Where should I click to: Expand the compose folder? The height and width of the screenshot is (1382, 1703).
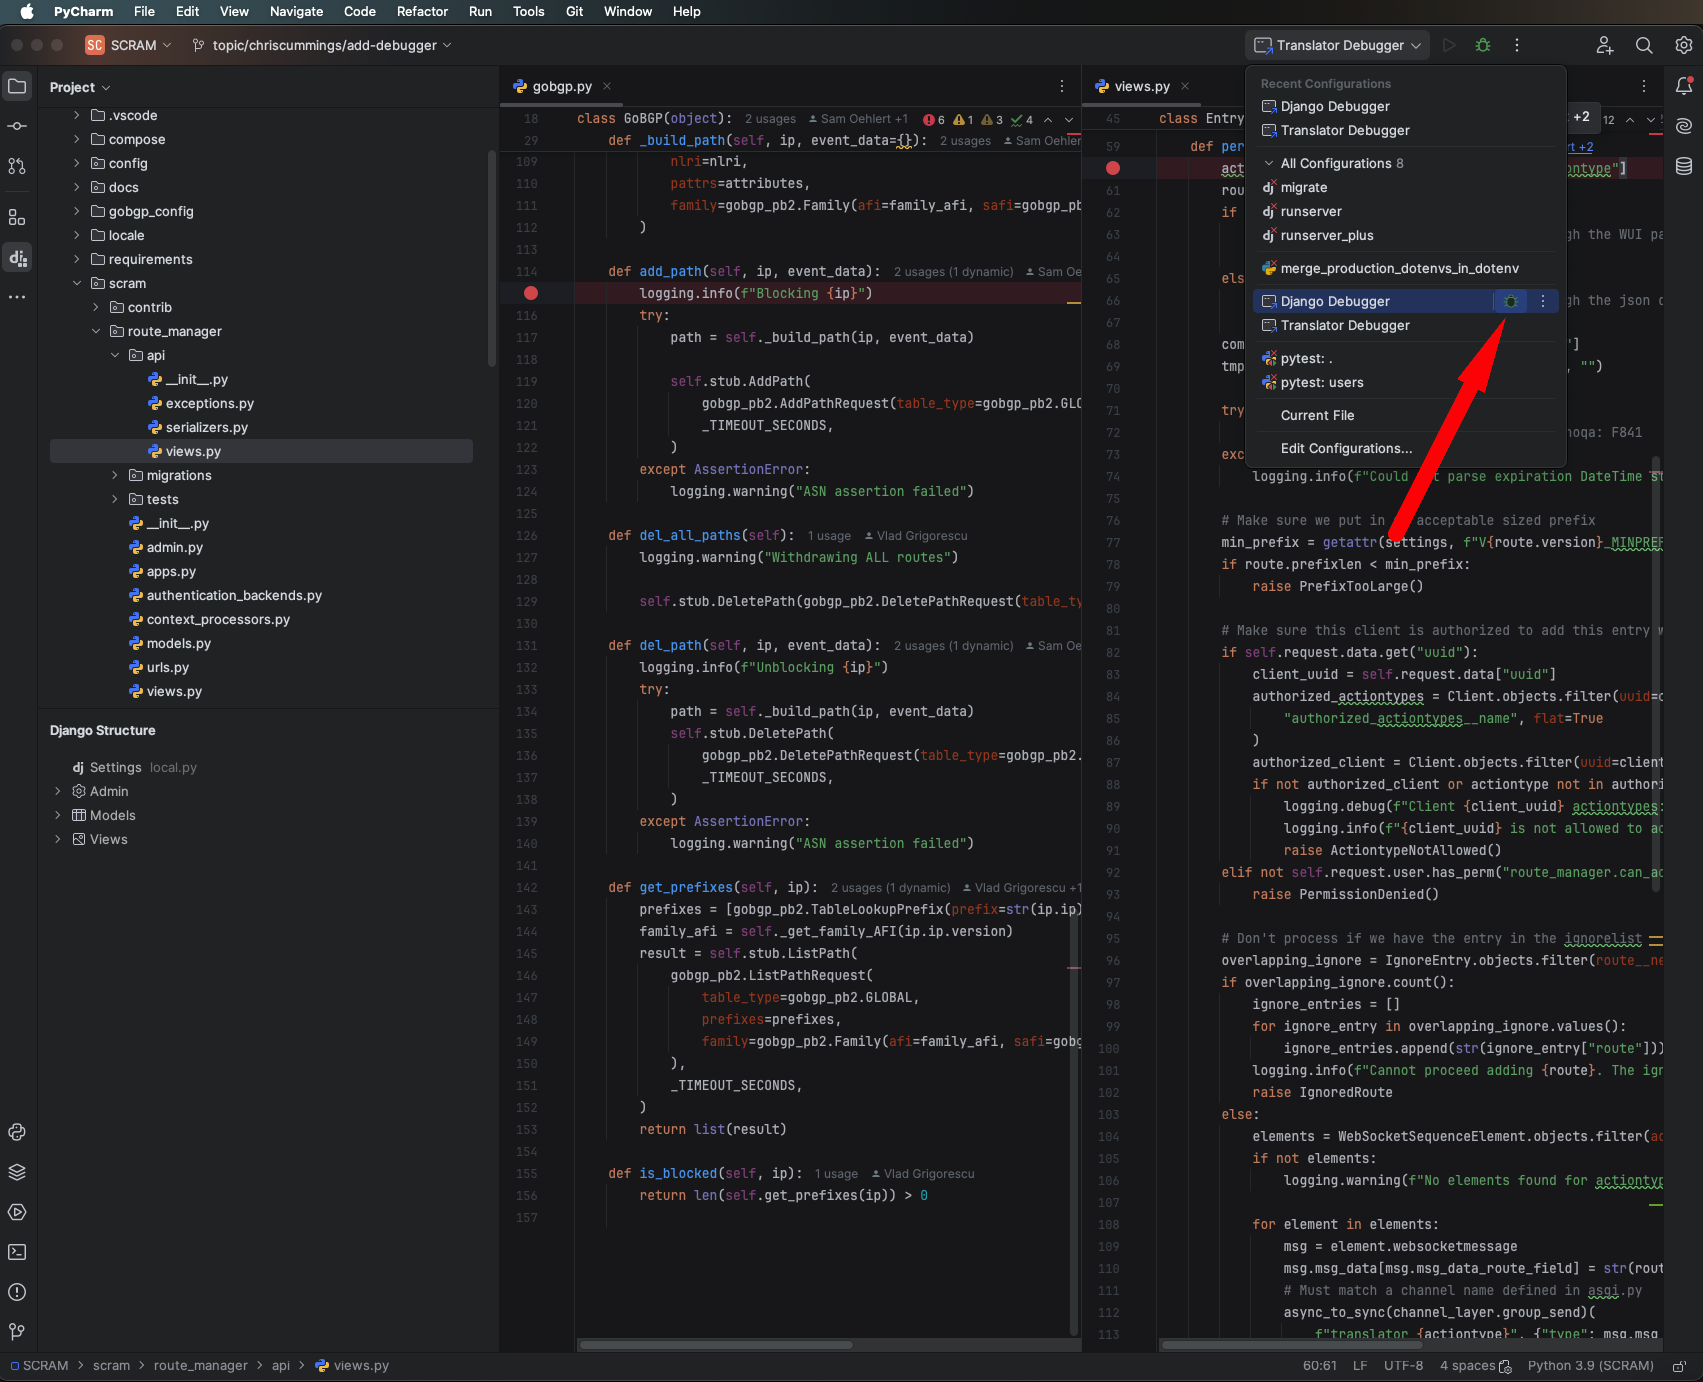pyautogui.click(x=77, y=139)
